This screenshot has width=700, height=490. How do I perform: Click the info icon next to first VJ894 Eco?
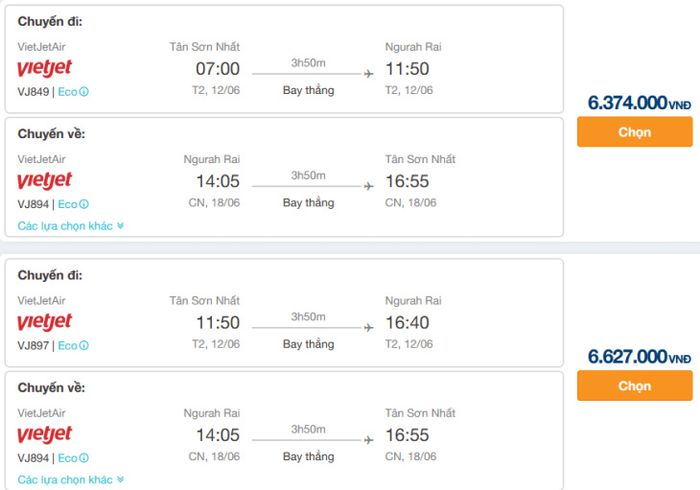84,204
